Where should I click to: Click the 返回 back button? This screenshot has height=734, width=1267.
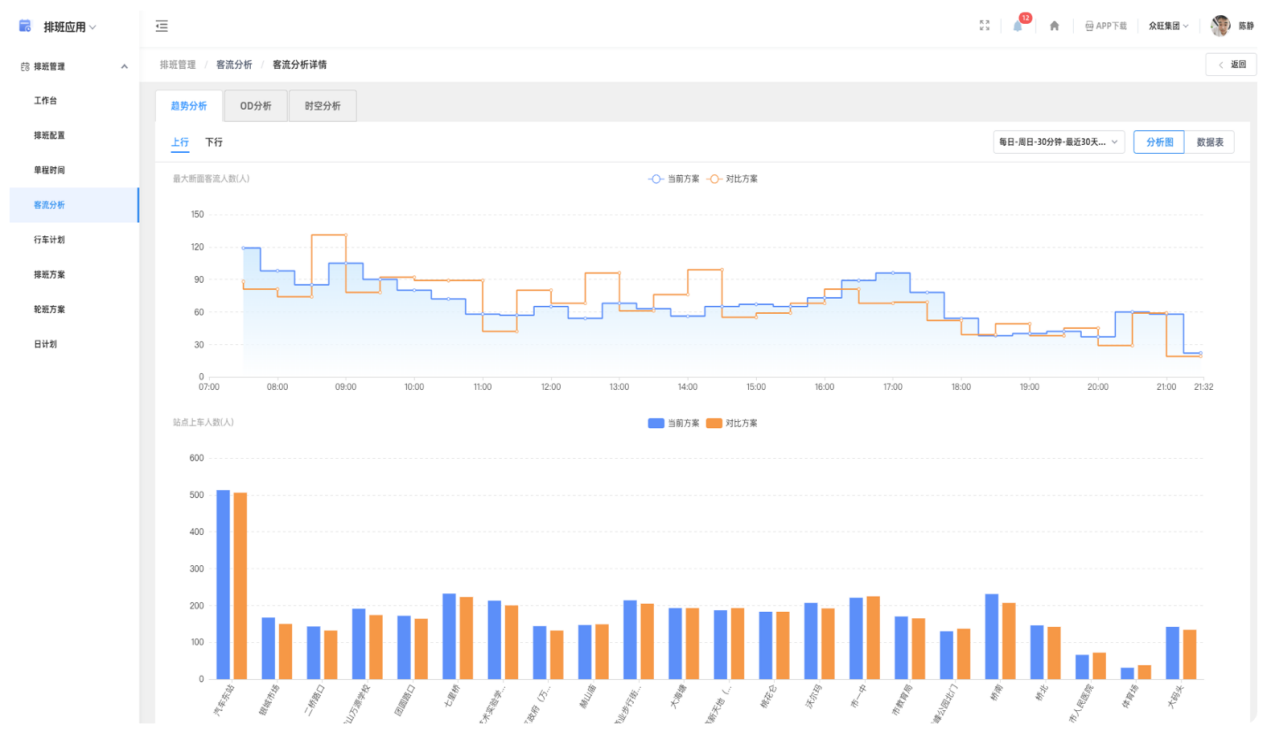pos(1231,65)
